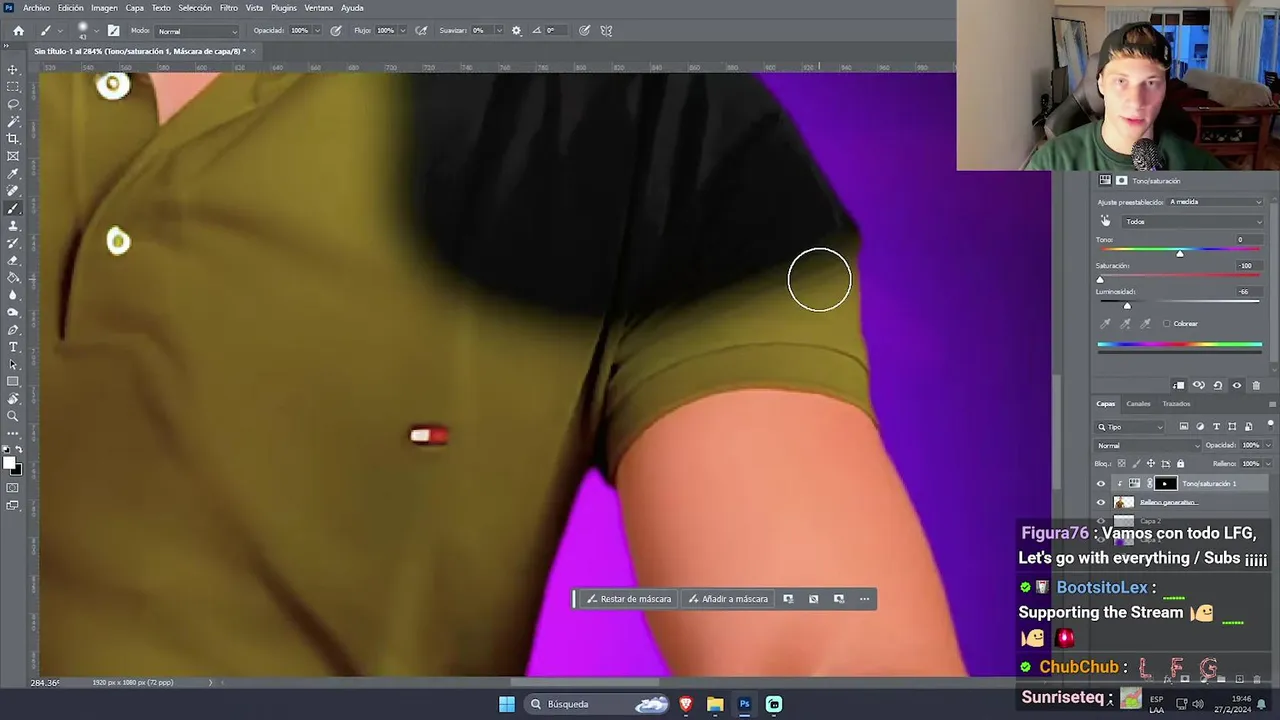This screenshot has width=1280, height=720.
Task: Open the brush settings gear in options bar
Action: (x=516, y=31)
